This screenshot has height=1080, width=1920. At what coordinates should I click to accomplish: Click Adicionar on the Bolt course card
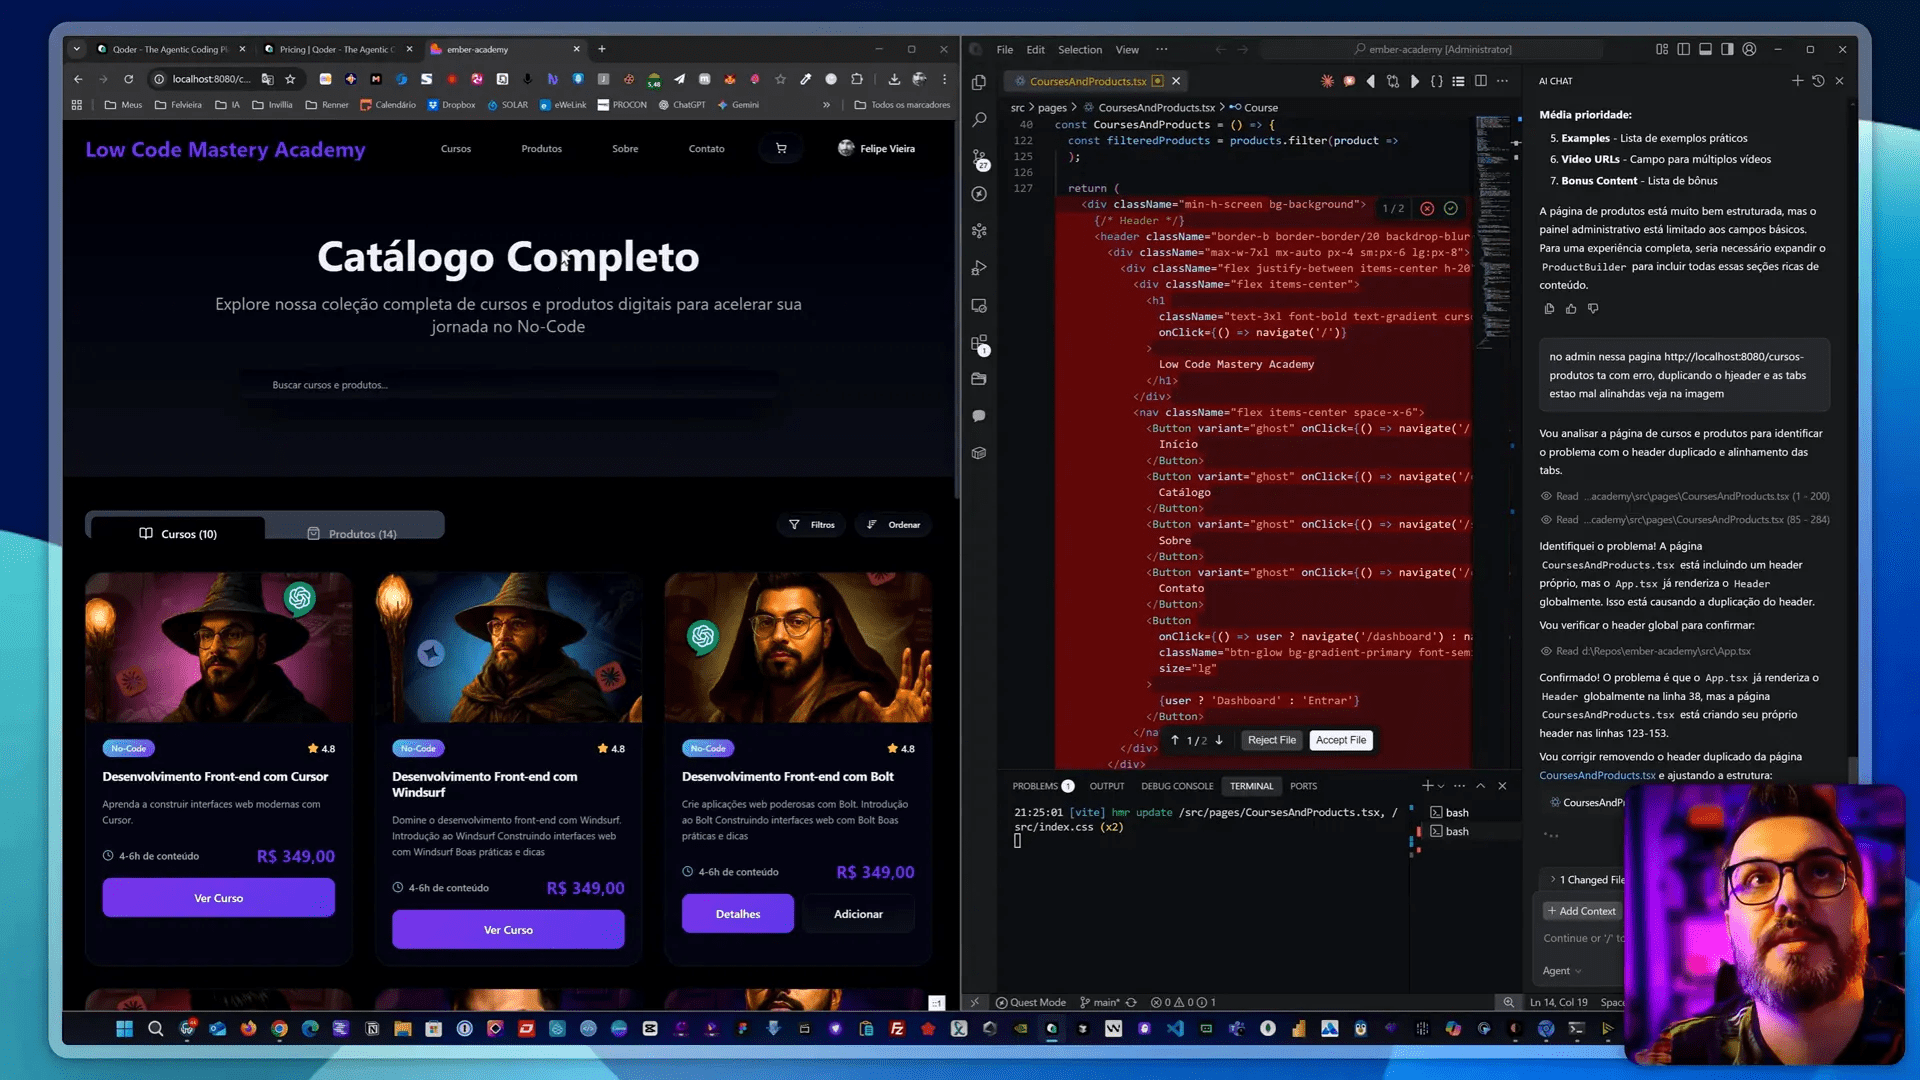coord(858,914)
